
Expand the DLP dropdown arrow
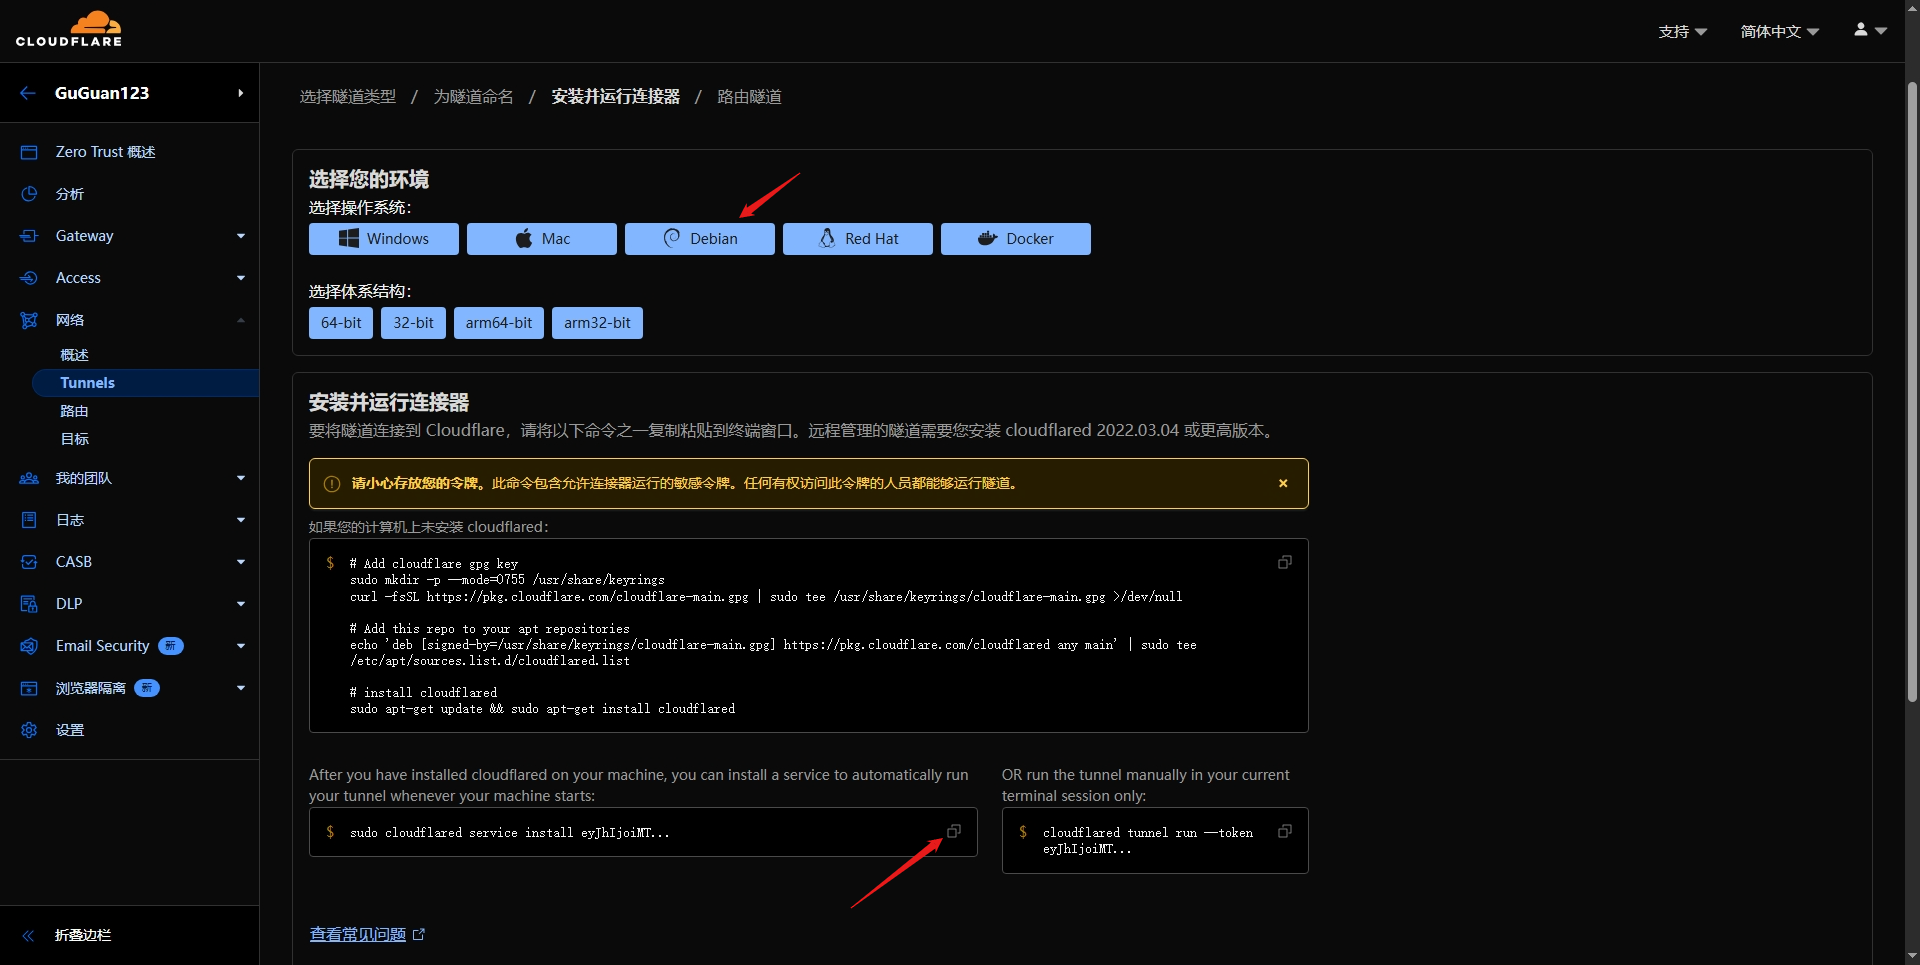(x=241, y=604)
